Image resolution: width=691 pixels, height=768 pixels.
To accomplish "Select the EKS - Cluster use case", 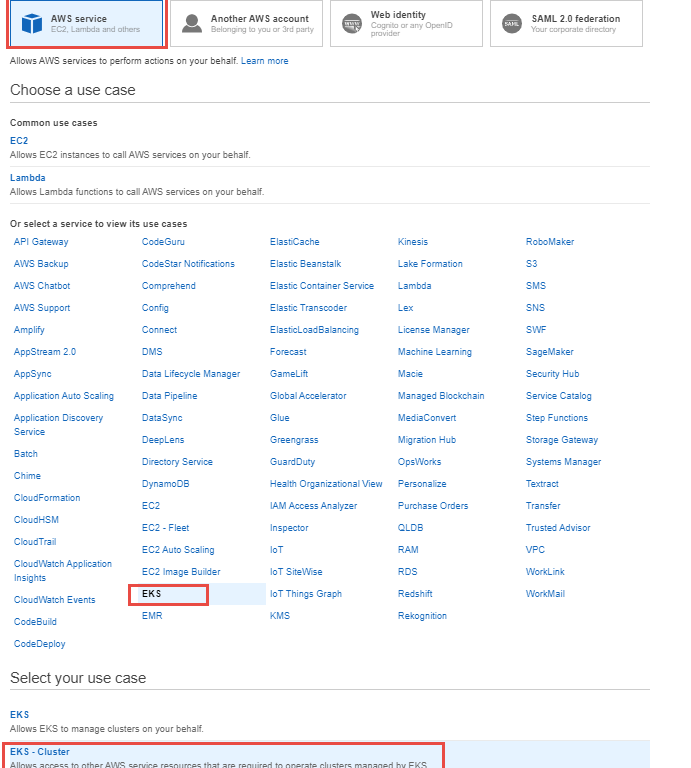I will click(40, 752).
